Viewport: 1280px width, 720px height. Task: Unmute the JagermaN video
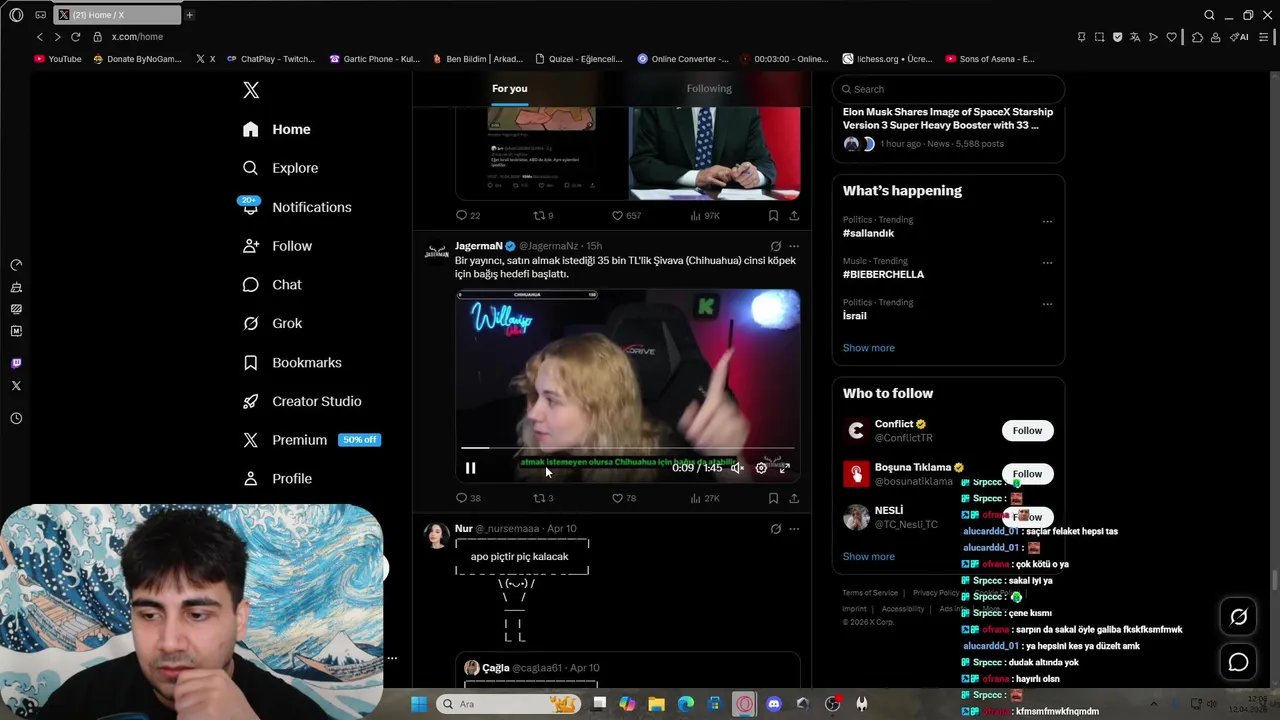[x=737, y=468]
